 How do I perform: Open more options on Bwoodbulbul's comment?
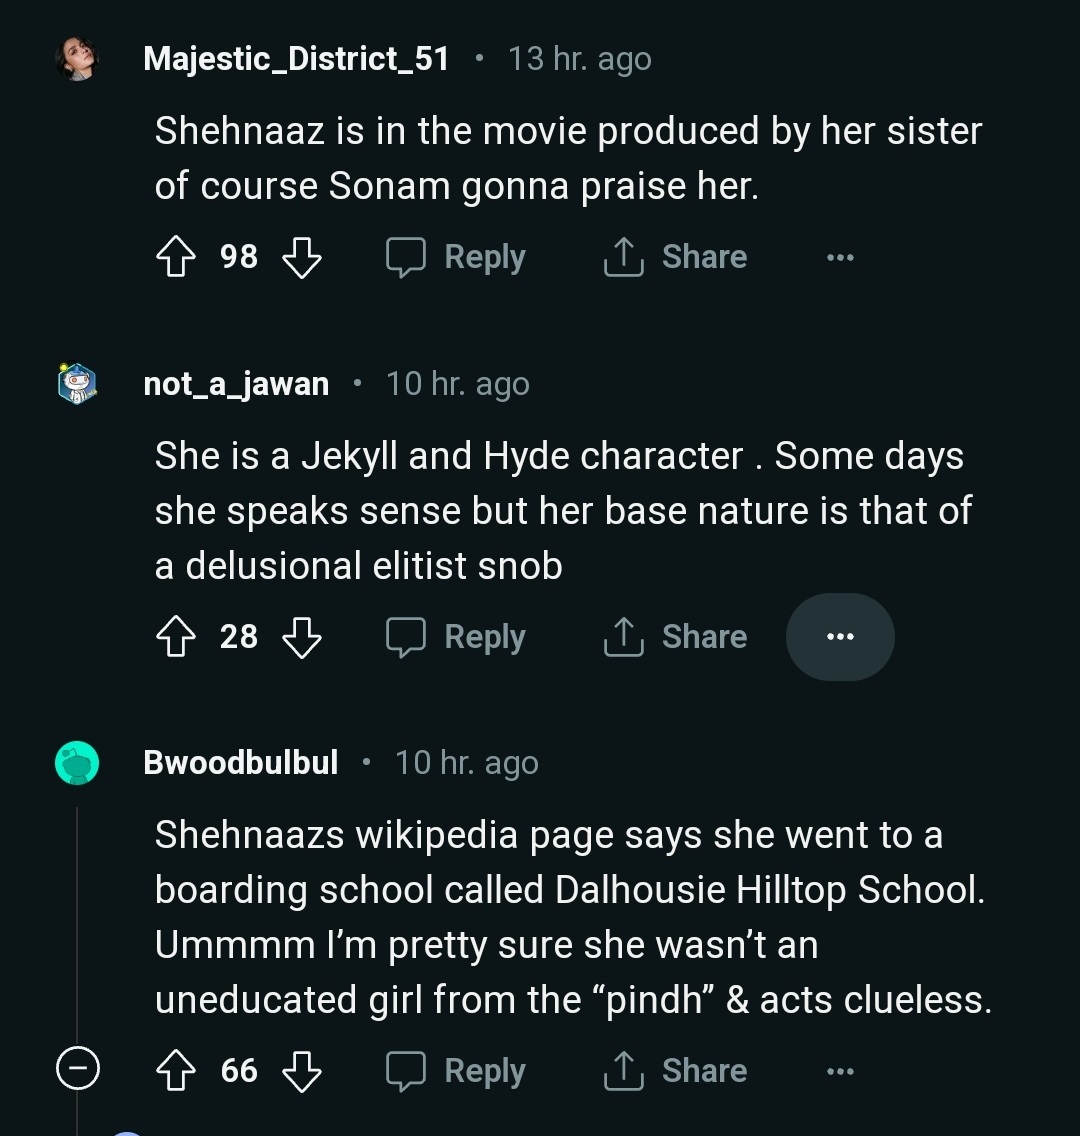pyautogui.click(x=840, y=1071)
